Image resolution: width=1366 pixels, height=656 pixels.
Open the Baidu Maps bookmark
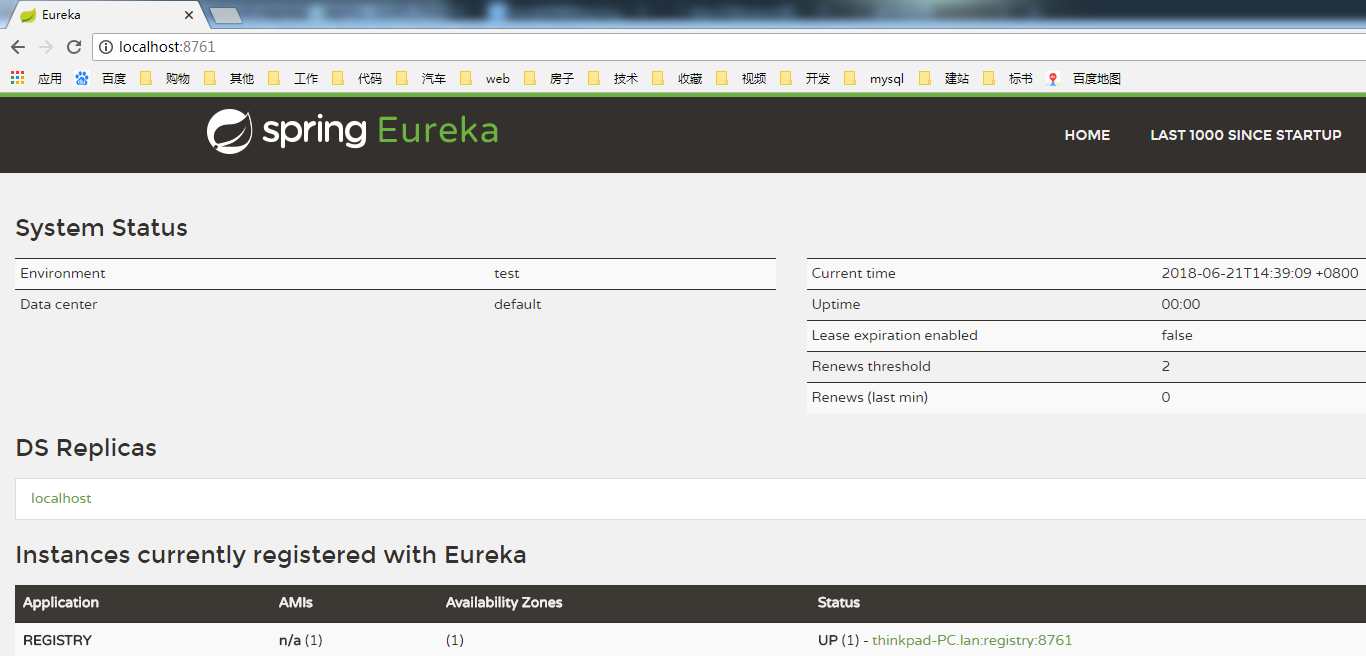(1085, 78)
